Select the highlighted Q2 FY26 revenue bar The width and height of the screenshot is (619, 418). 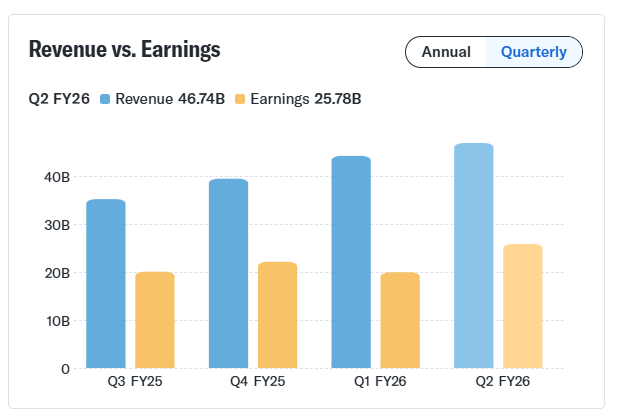(x=473, y=256)
